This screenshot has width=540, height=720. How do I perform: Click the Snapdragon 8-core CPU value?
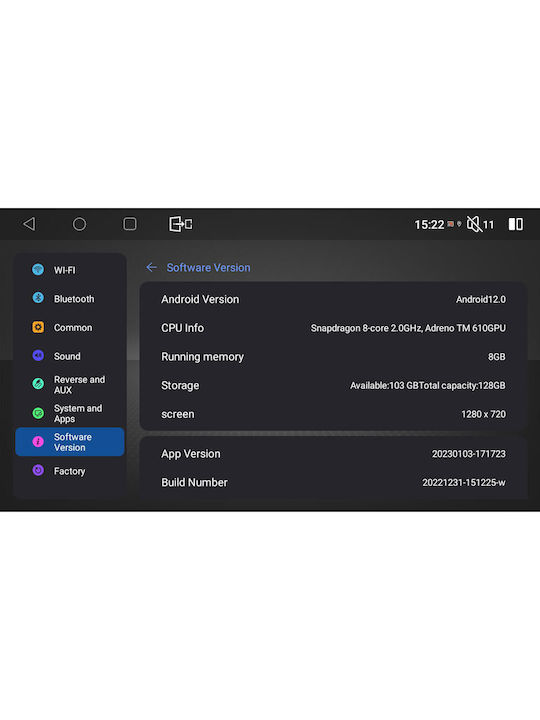(408, 328)
